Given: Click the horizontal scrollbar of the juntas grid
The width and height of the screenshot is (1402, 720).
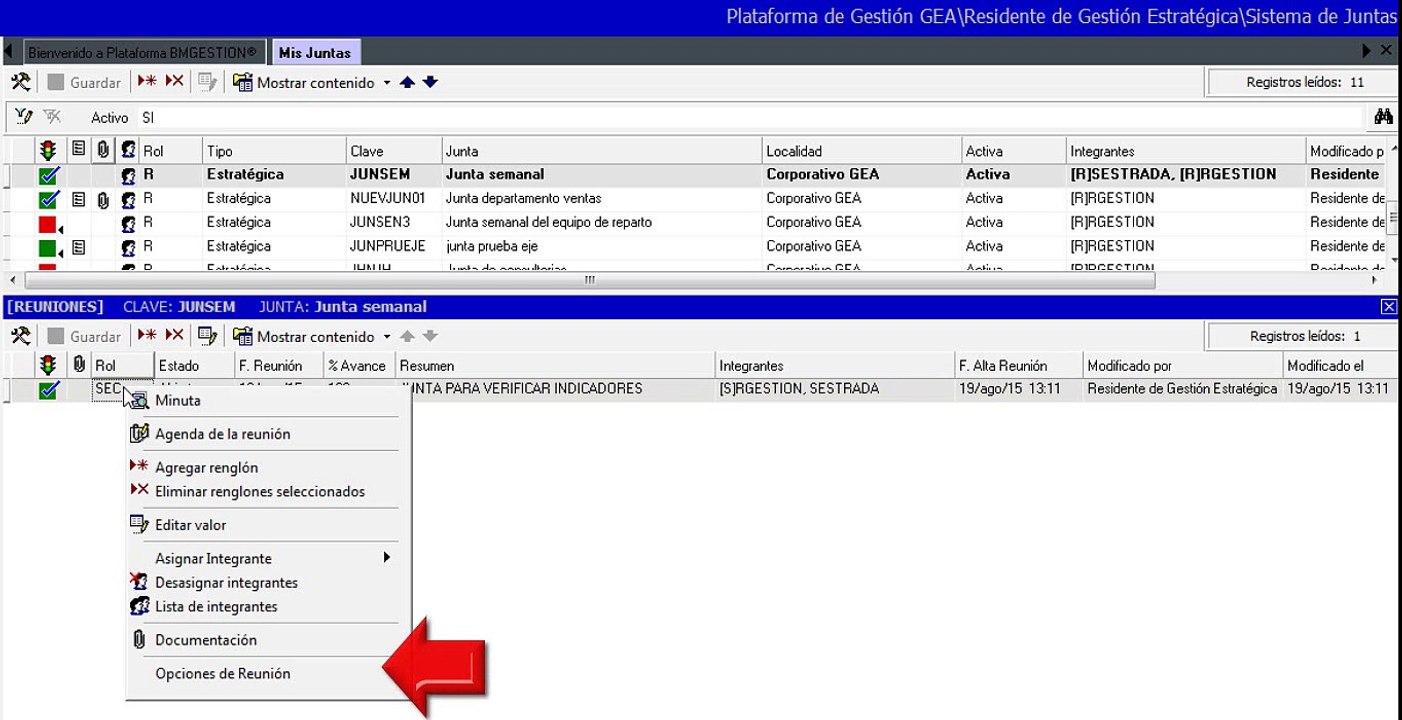Looking at the screenshot, I should [588, 280].
